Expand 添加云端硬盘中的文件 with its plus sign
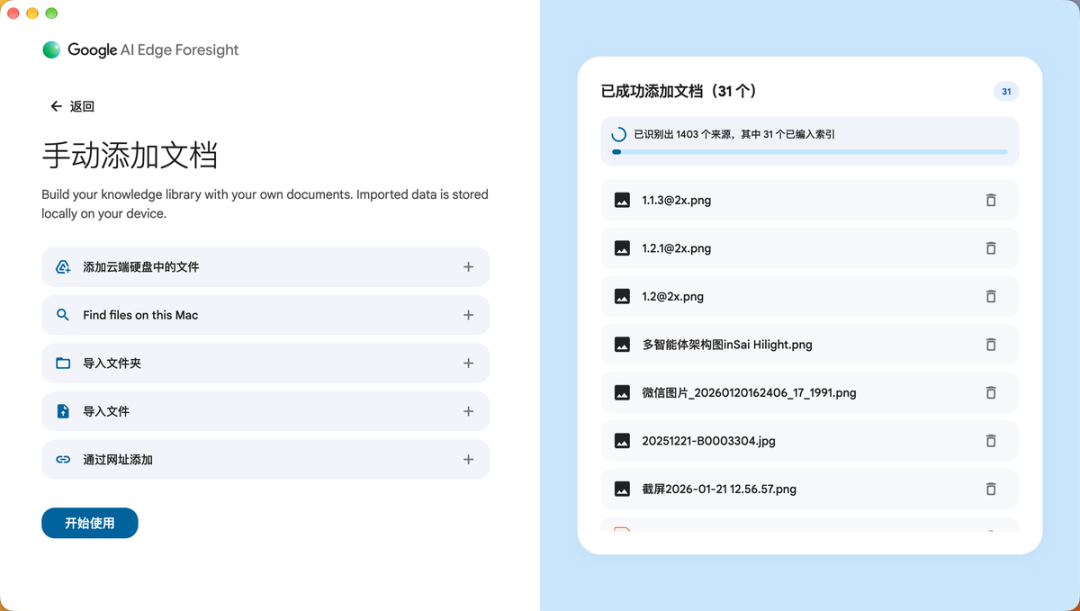The height and width of the screenshot is (611, 1080). [468, 267]
